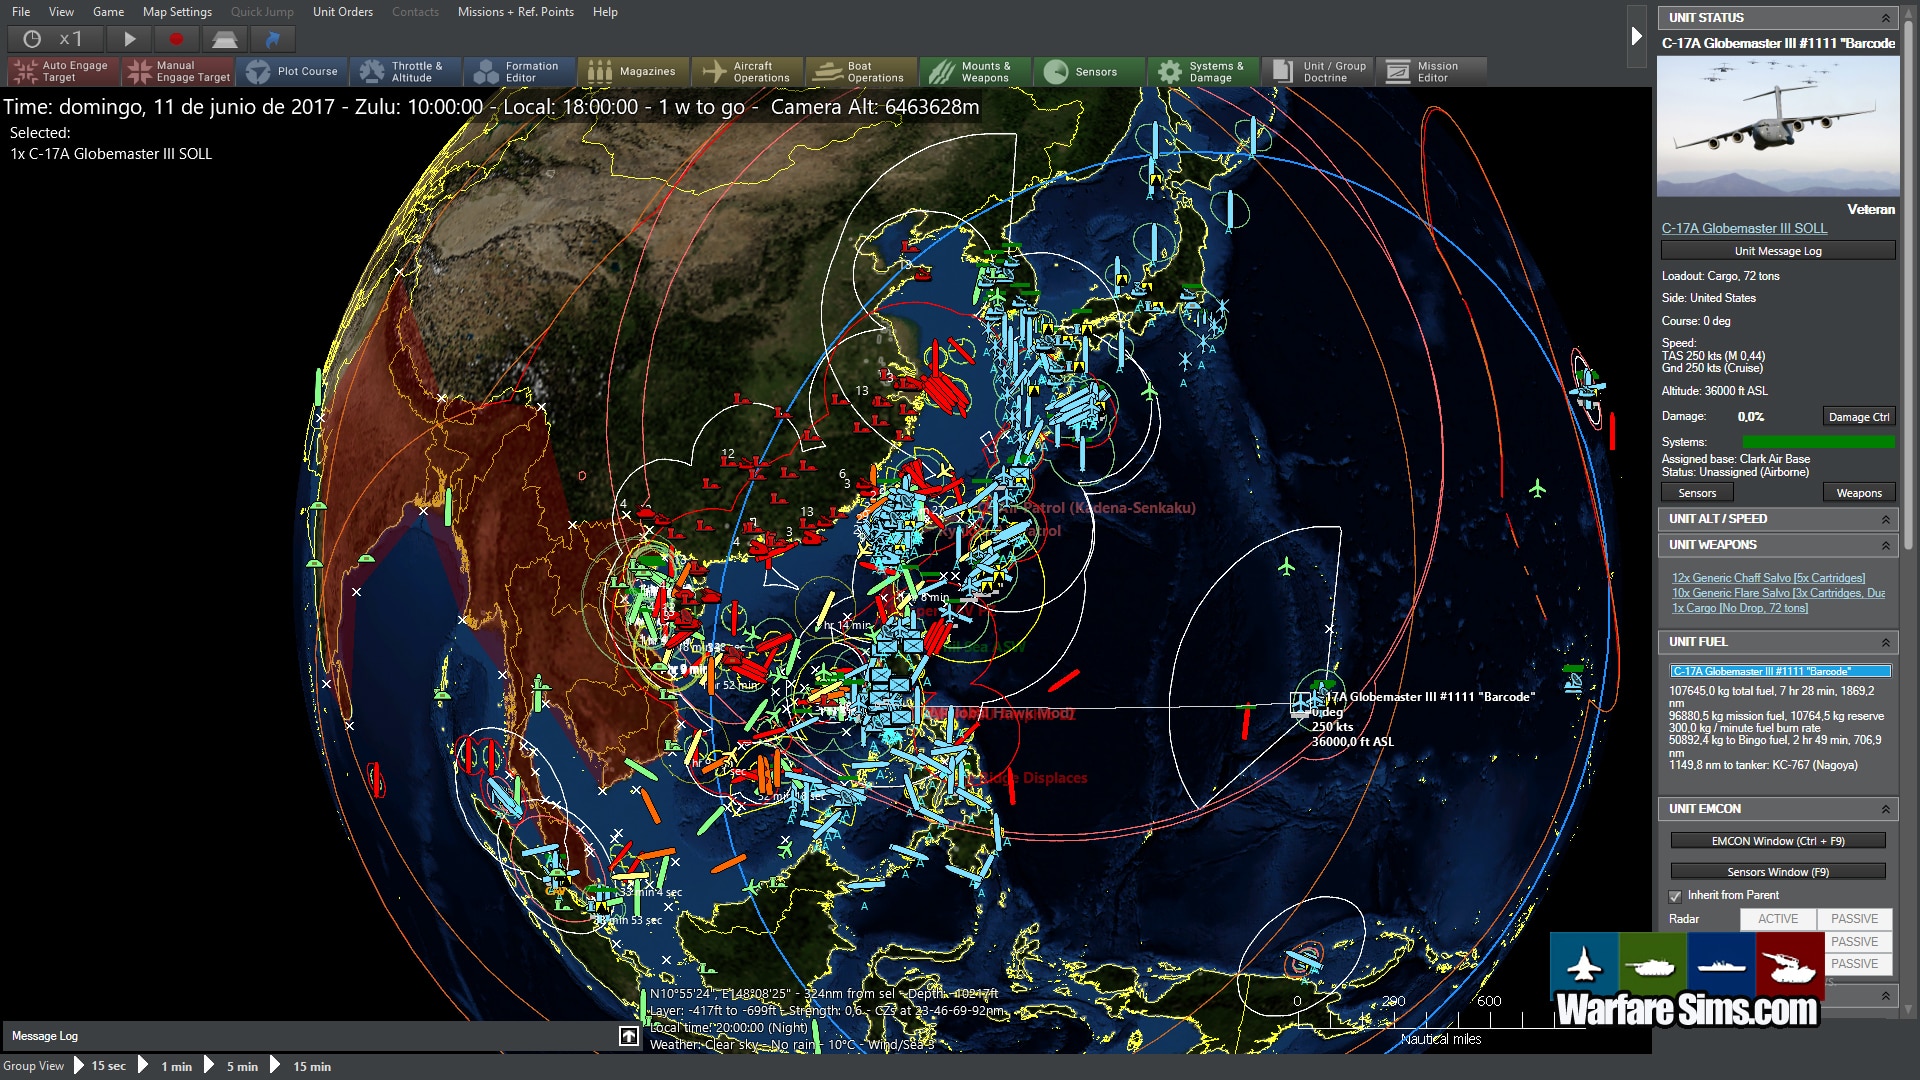Set Radar EMCON to ACTIVE
Screen dimensions: 1920x1080
pos(1778,919)
